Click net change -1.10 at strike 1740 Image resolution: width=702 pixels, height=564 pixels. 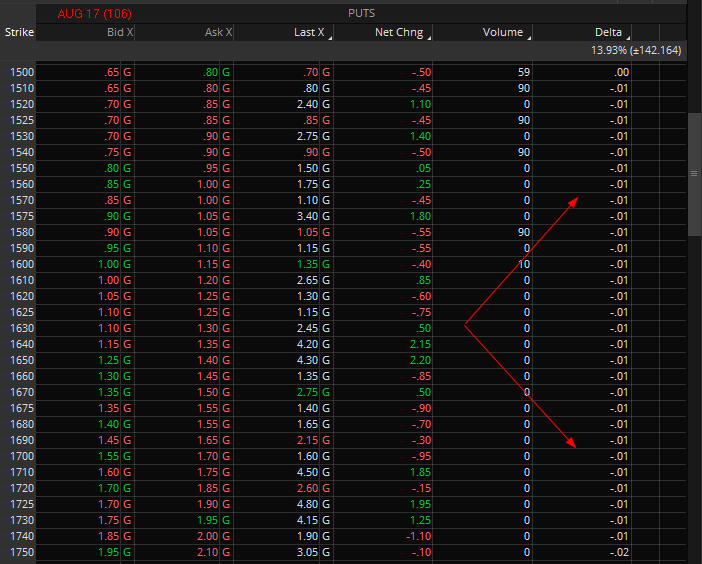click(x=419, y=536)
